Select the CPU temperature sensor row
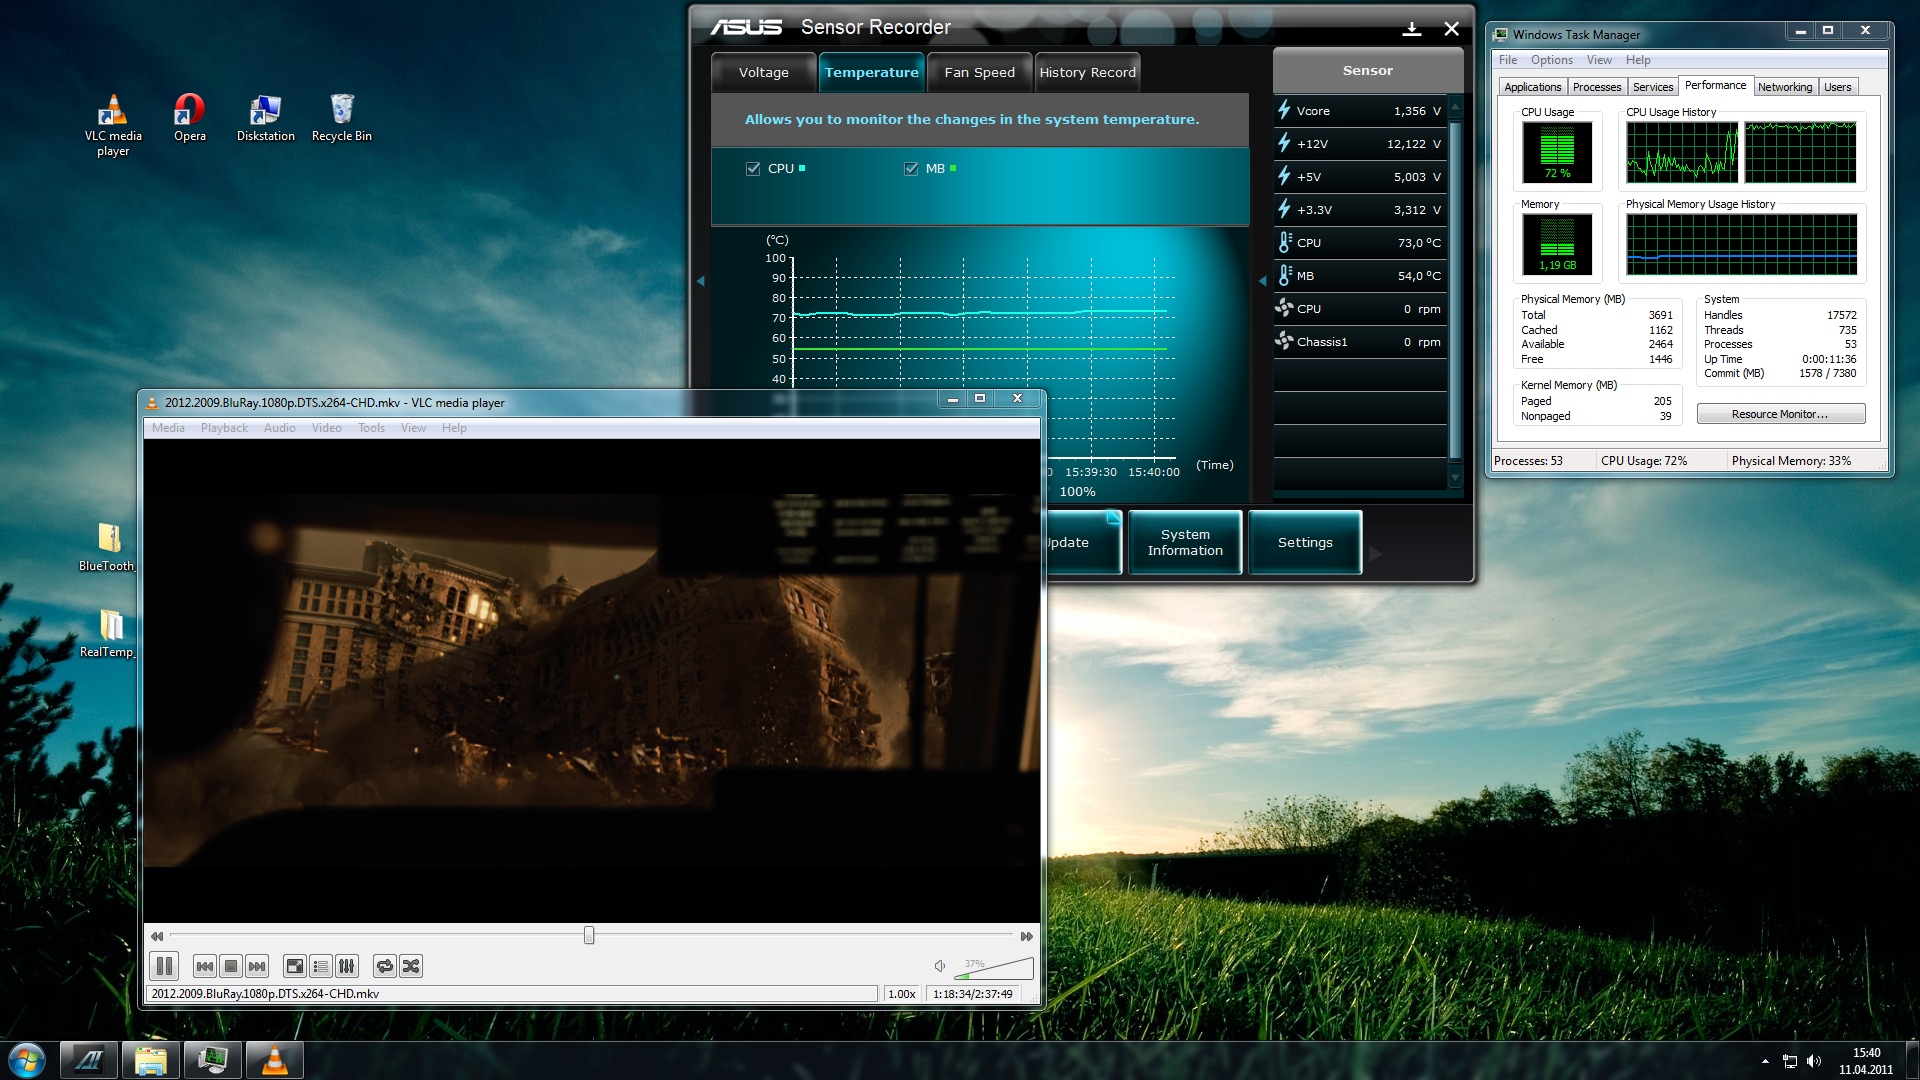This screenshot has height=1080, width=1920. tap(1360, 243)
